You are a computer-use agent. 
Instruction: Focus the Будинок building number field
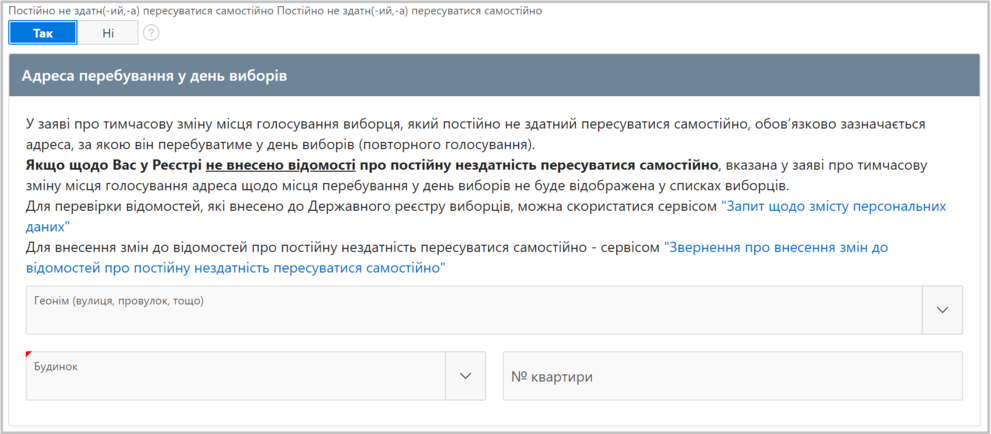[x=235, y=381]
